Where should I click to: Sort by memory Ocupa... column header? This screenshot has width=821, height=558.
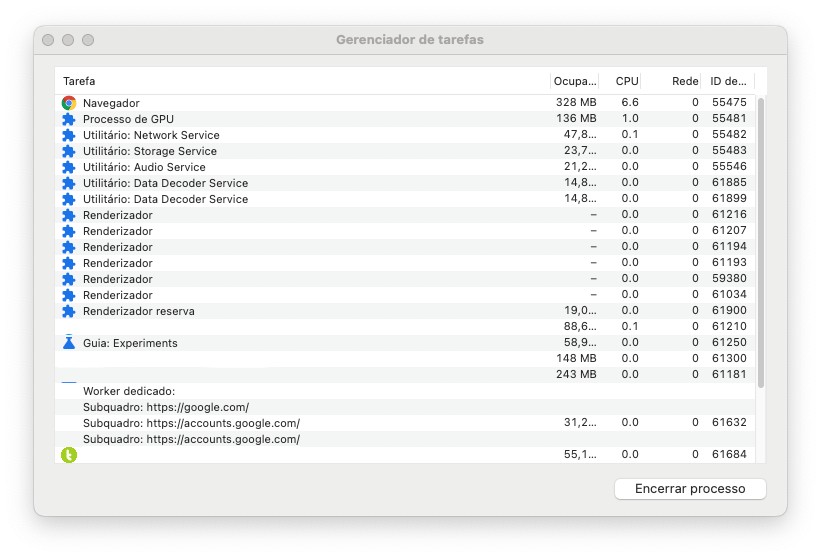pyautogui.click(x=575, y=81)
